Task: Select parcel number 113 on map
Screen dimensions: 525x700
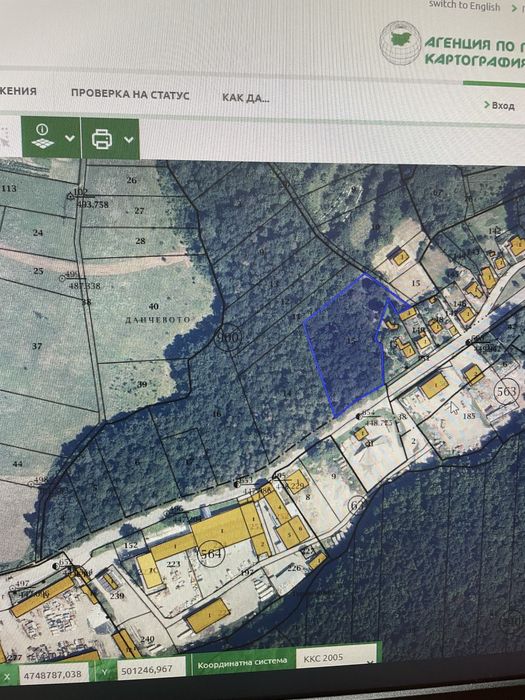Action: click(9, 188)
